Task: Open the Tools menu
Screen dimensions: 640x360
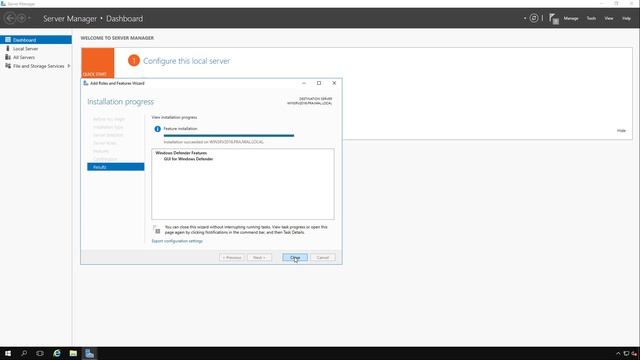Action: (x=591, y=18)
